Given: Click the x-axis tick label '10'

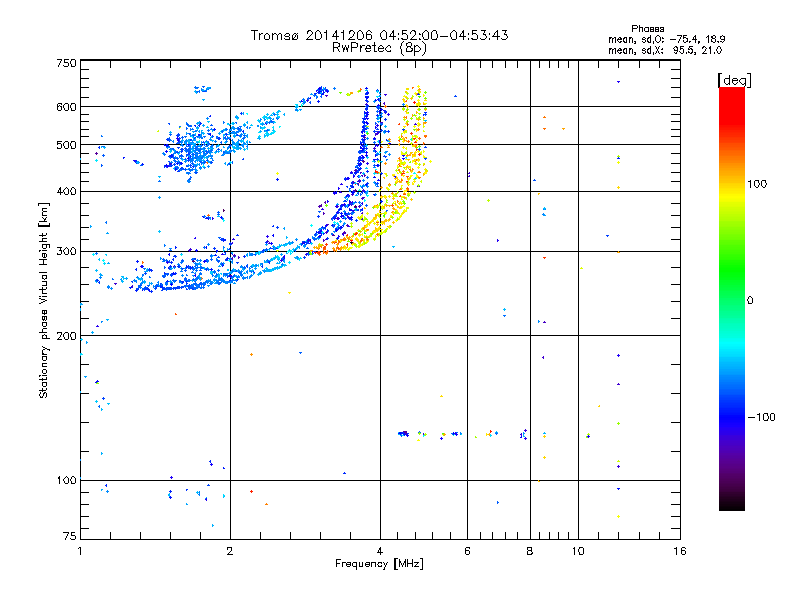Looking at the screenshot, I should (578, 551).
